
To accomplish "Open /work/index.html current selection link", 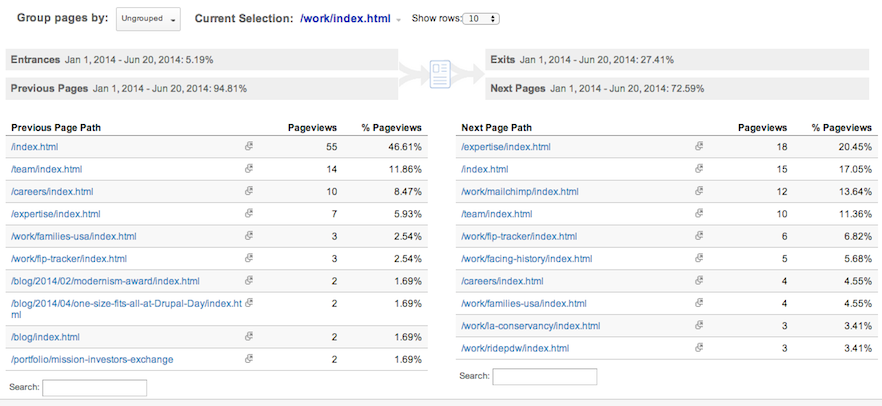I will (x=346, y=19).
